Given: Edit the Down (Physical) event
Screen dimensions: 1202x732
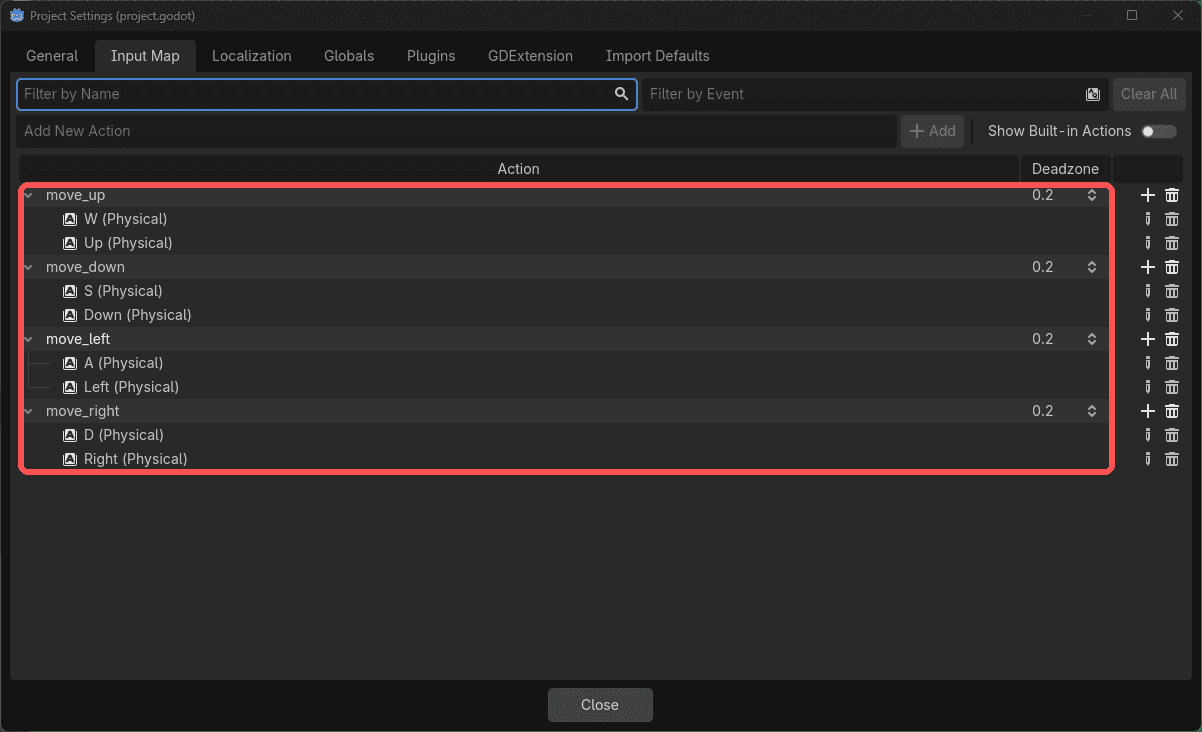Looking at the screenshot, I should [x=1147, y=315].
